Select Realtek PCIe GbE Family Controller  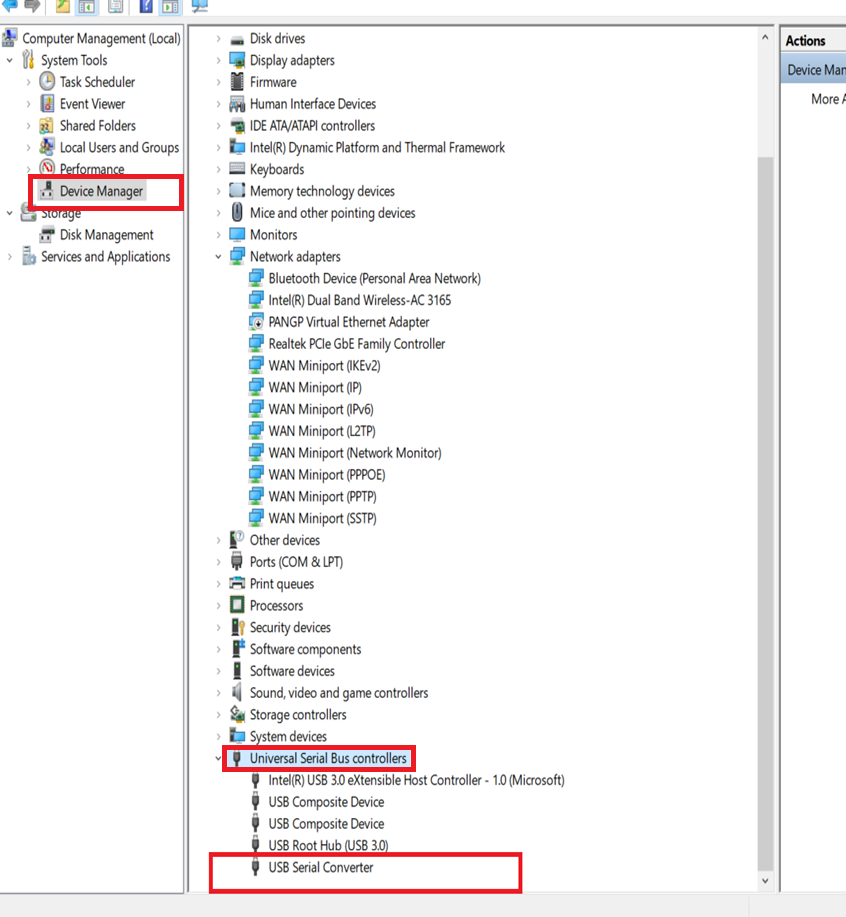pos(356,344)
